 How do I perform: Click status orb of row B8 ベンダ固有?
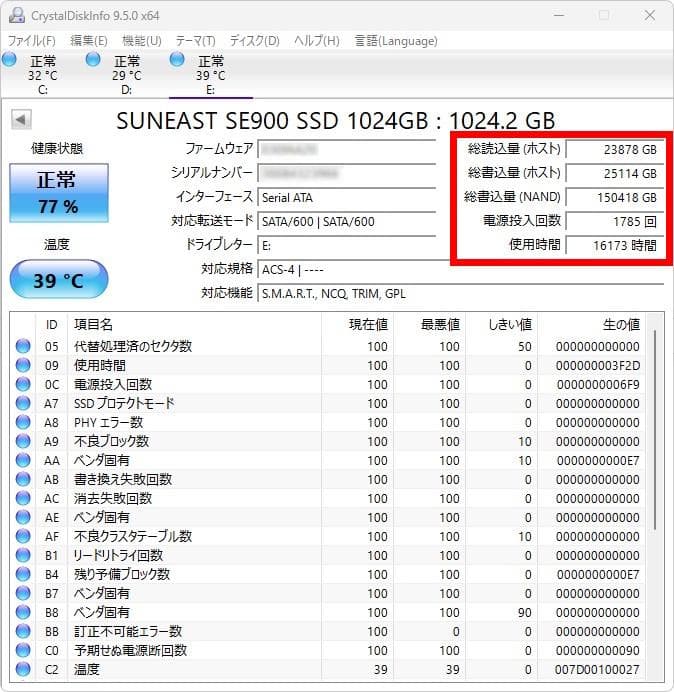click(x=23, y=612)
